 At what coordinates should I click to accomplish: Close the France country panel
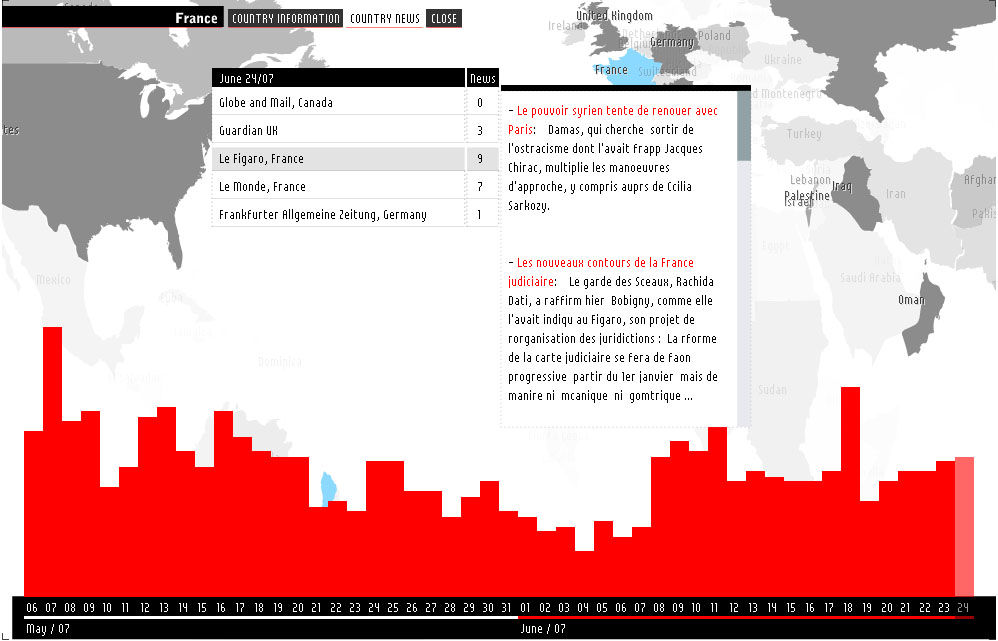click(x=444, y=19)
